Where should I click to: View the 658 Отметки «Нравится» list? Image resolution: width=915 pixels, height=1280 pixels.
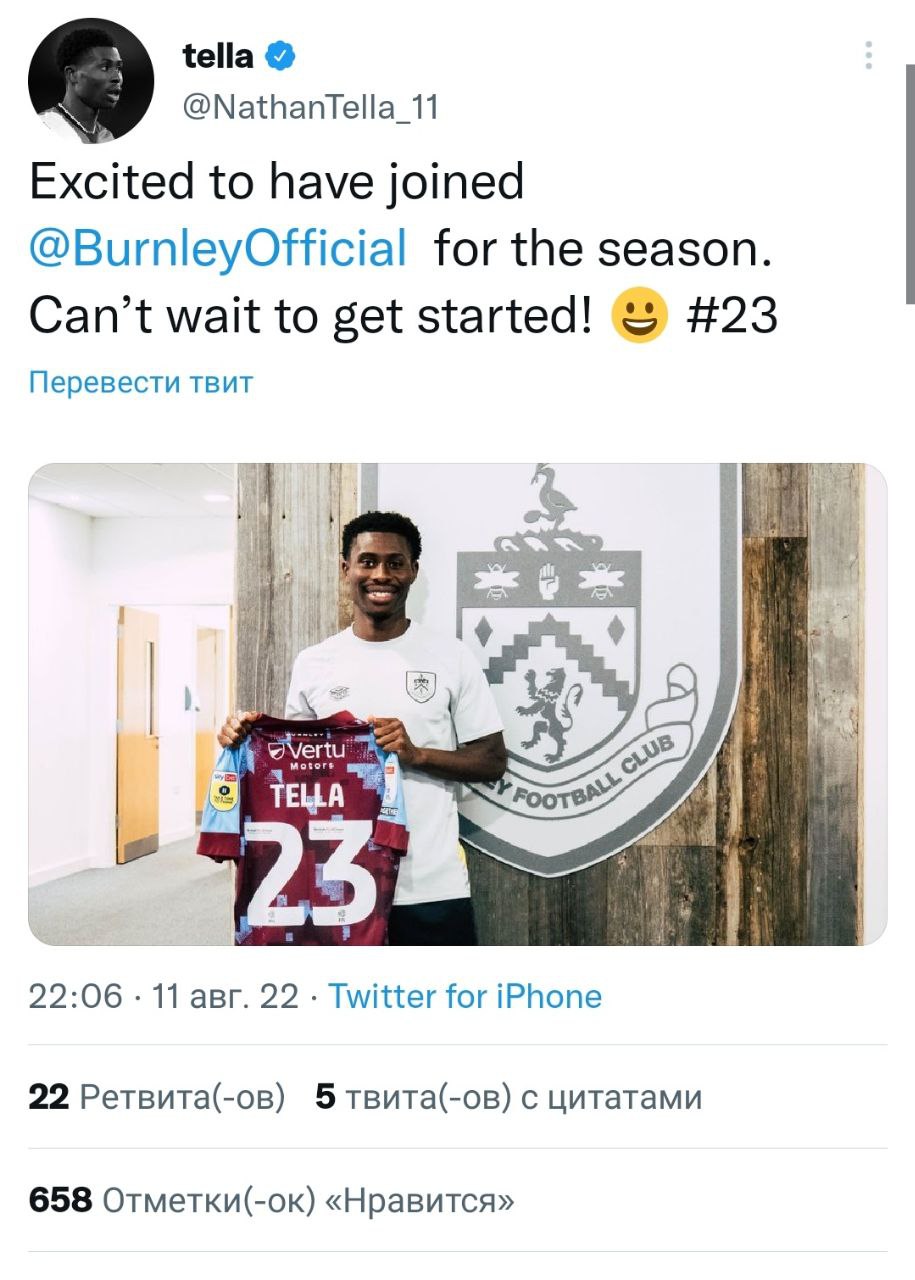tap(272, 1199)
